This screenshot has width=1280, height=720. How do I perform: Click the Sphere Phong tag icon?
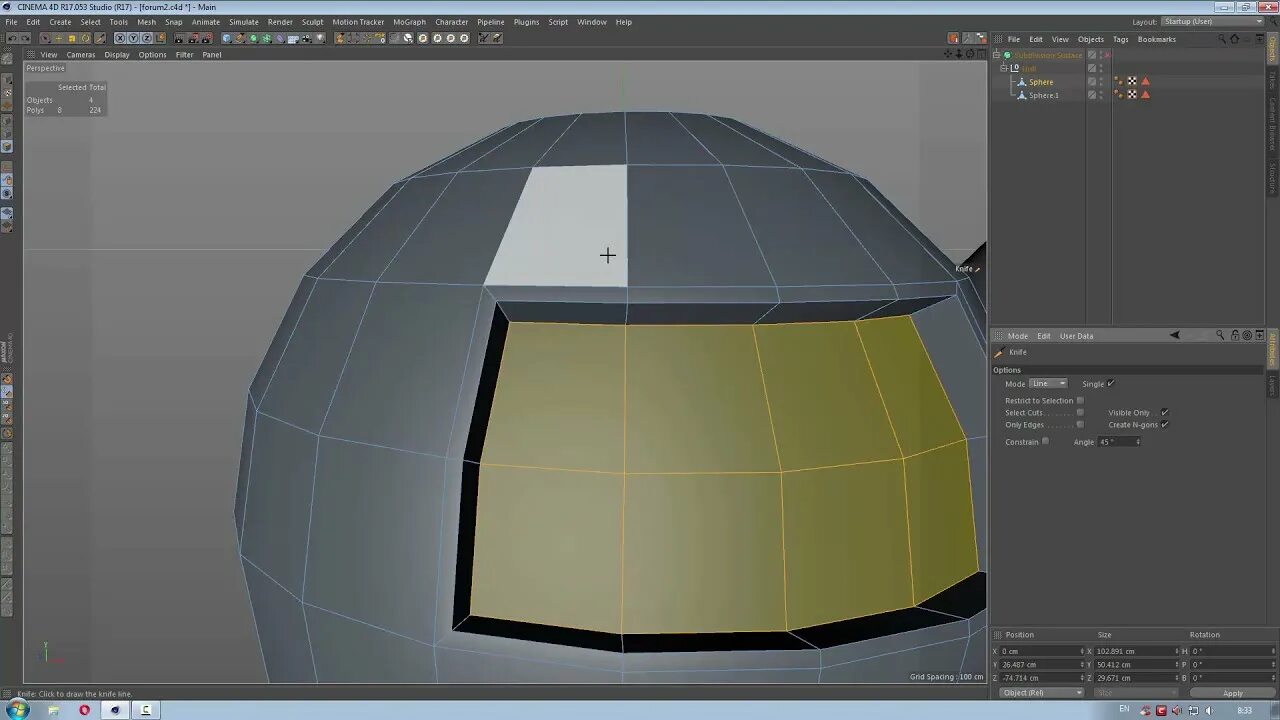tap(1118, 82)
